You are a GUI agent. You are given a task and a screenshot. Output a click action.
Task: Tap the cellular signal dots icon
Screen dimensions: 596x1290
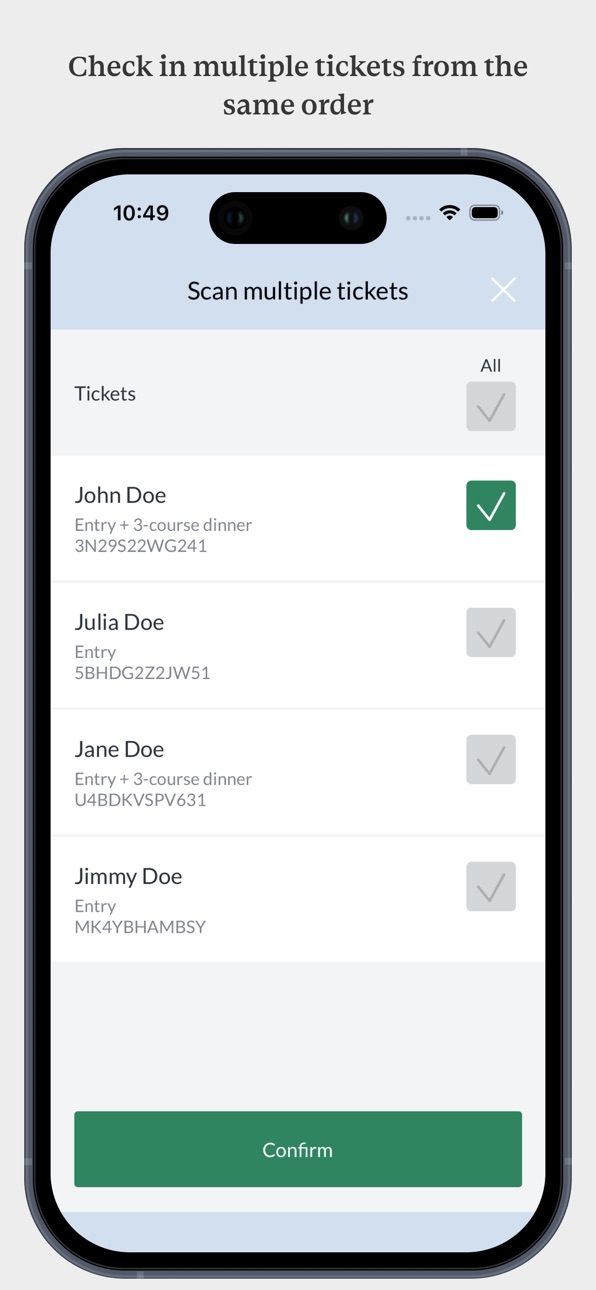[418, 218]
